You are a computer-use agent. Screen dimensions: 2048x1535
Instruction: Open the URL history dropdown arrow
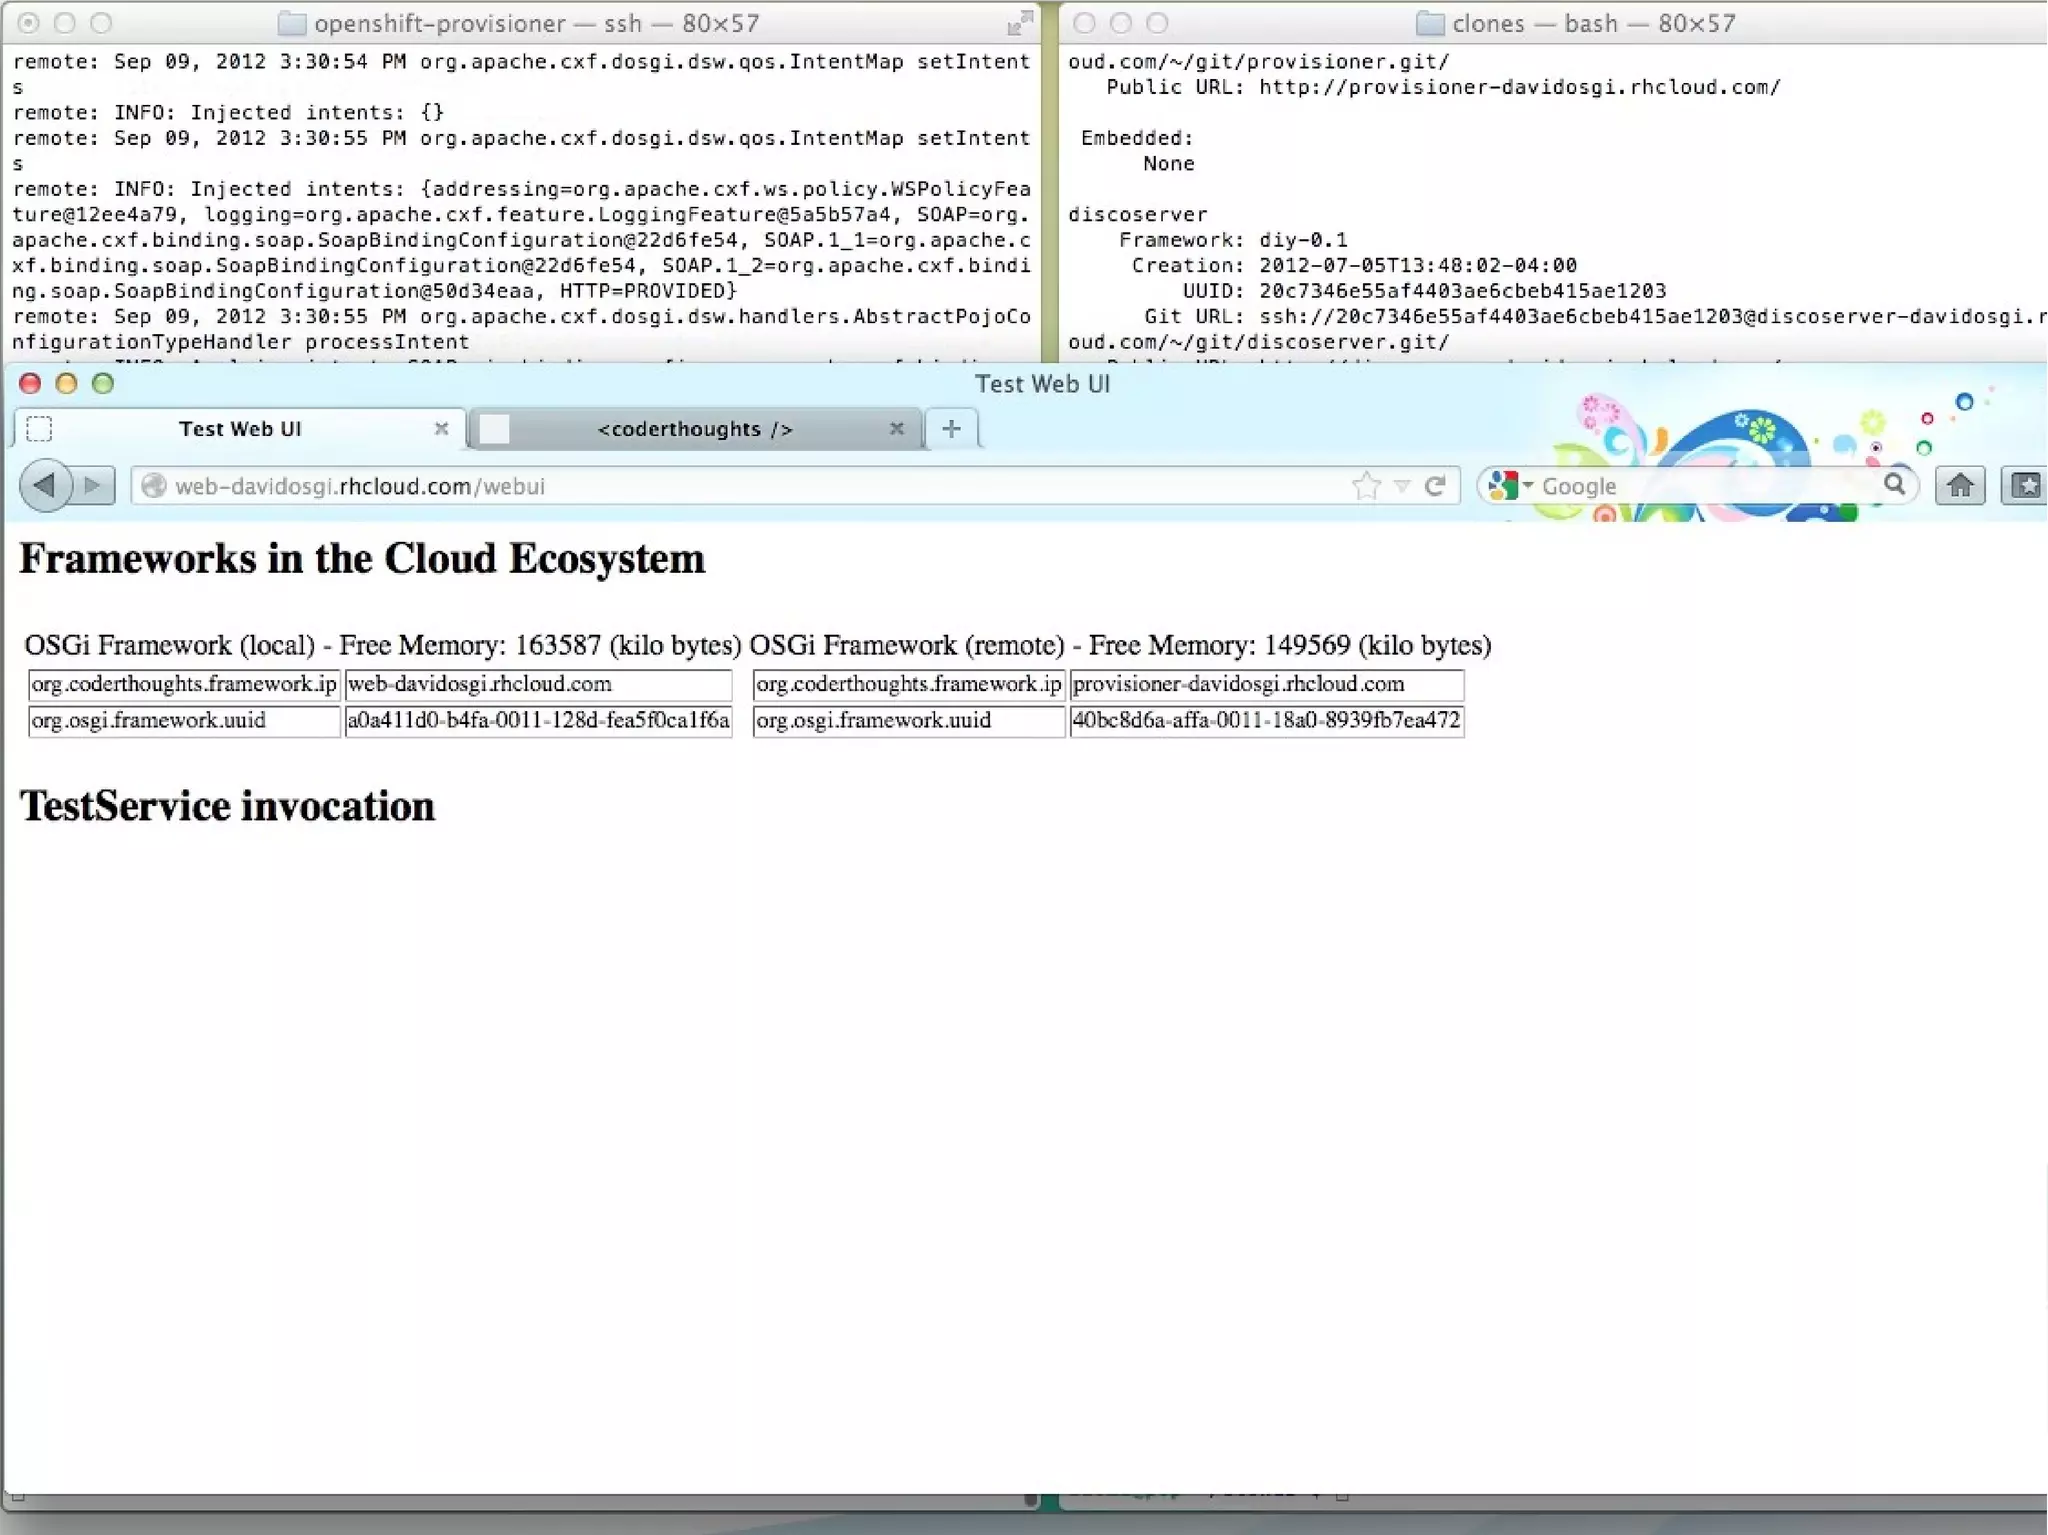(1402, 486)
